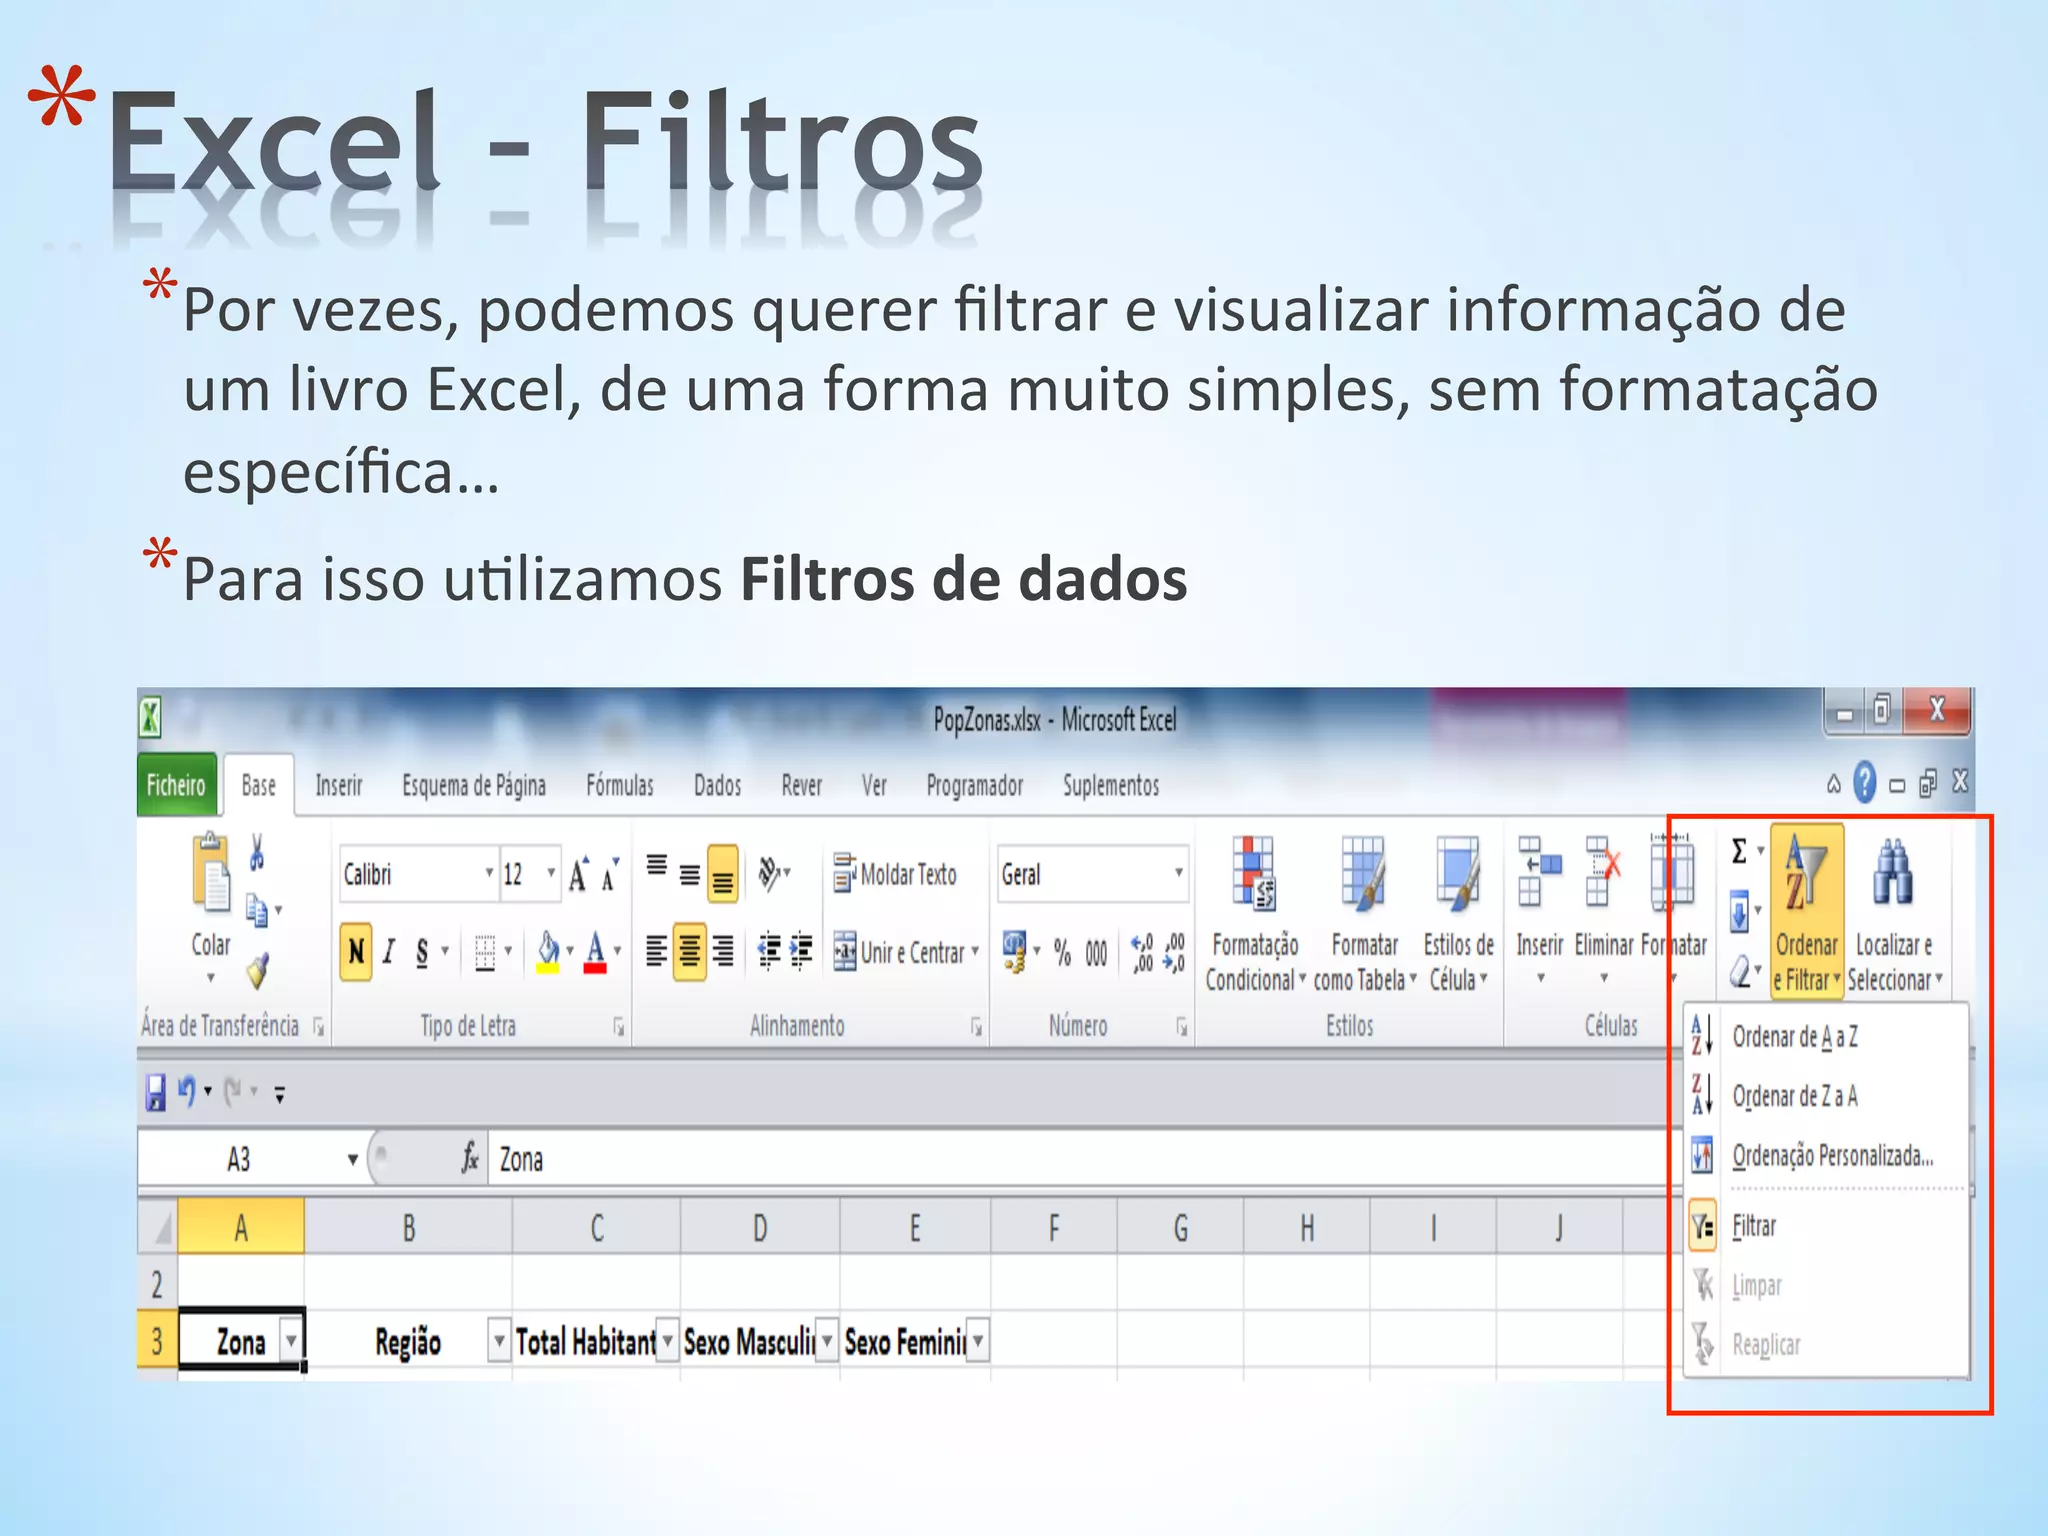Switch to Esquema de Página tab
Viewport: 2048px width, 1536px height.
point(474,786)
